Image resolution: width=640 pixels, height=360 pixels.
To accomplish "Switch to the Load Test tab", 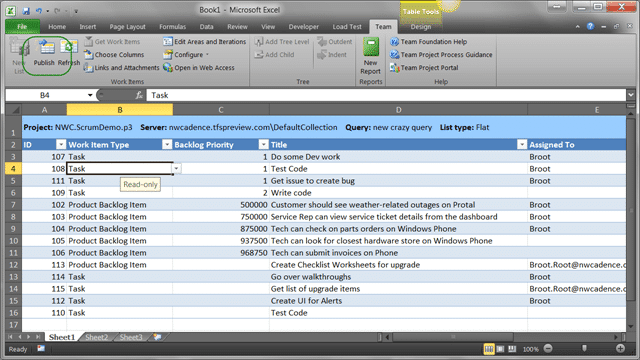I will (347, 27).
